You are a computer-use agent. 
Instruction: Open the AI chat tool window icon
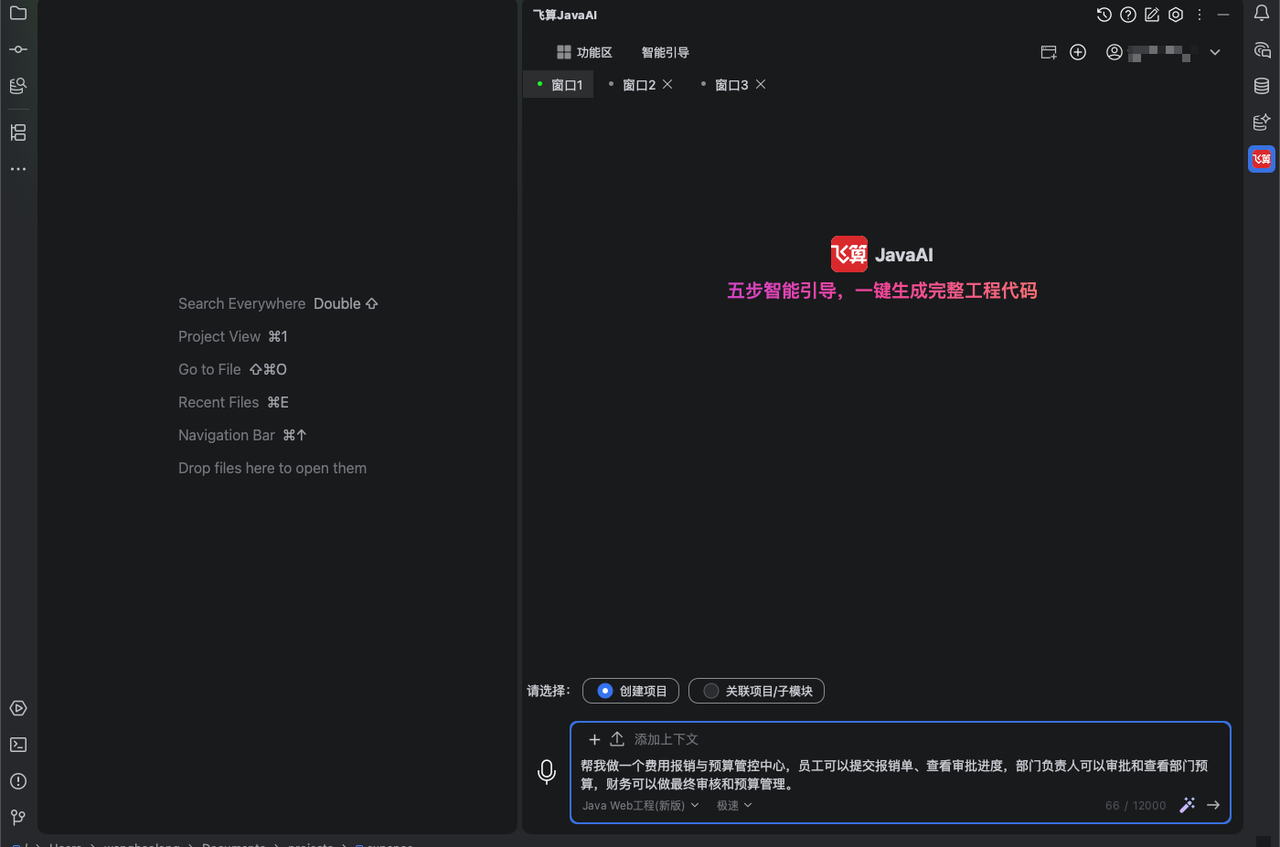click(1262, 50)
